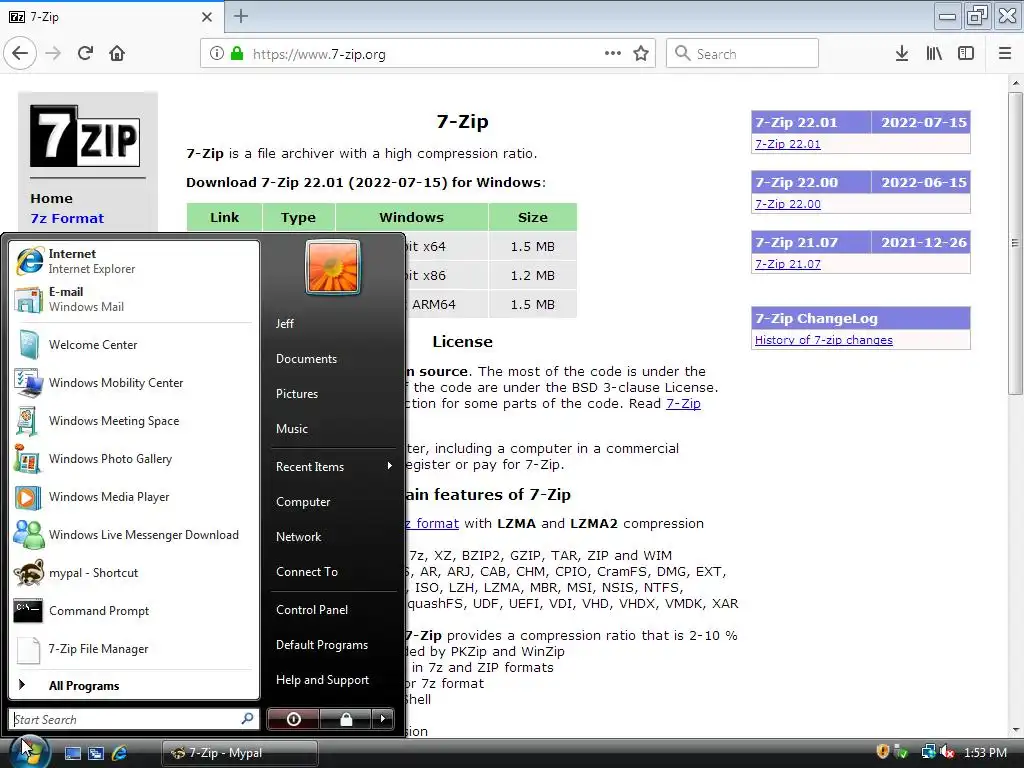Launch Windows Media Player
This screenshot has width=1024, height=768.
134,497
